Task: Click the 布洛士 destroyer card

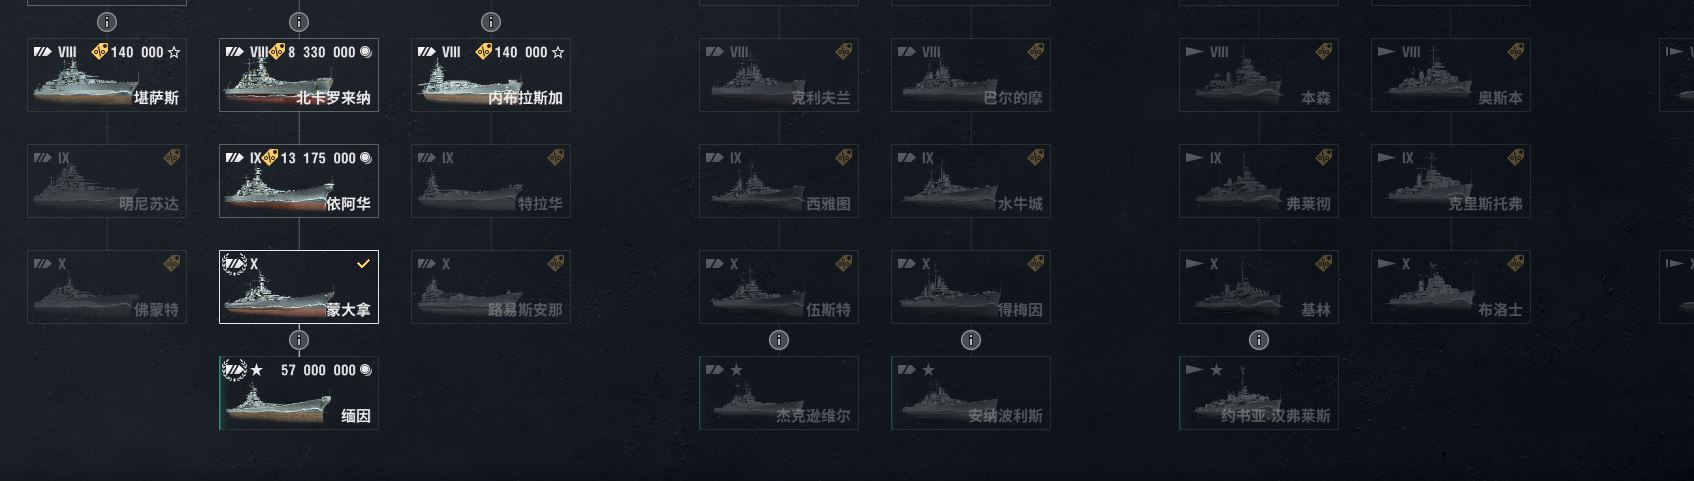Action: [1451, 287]
